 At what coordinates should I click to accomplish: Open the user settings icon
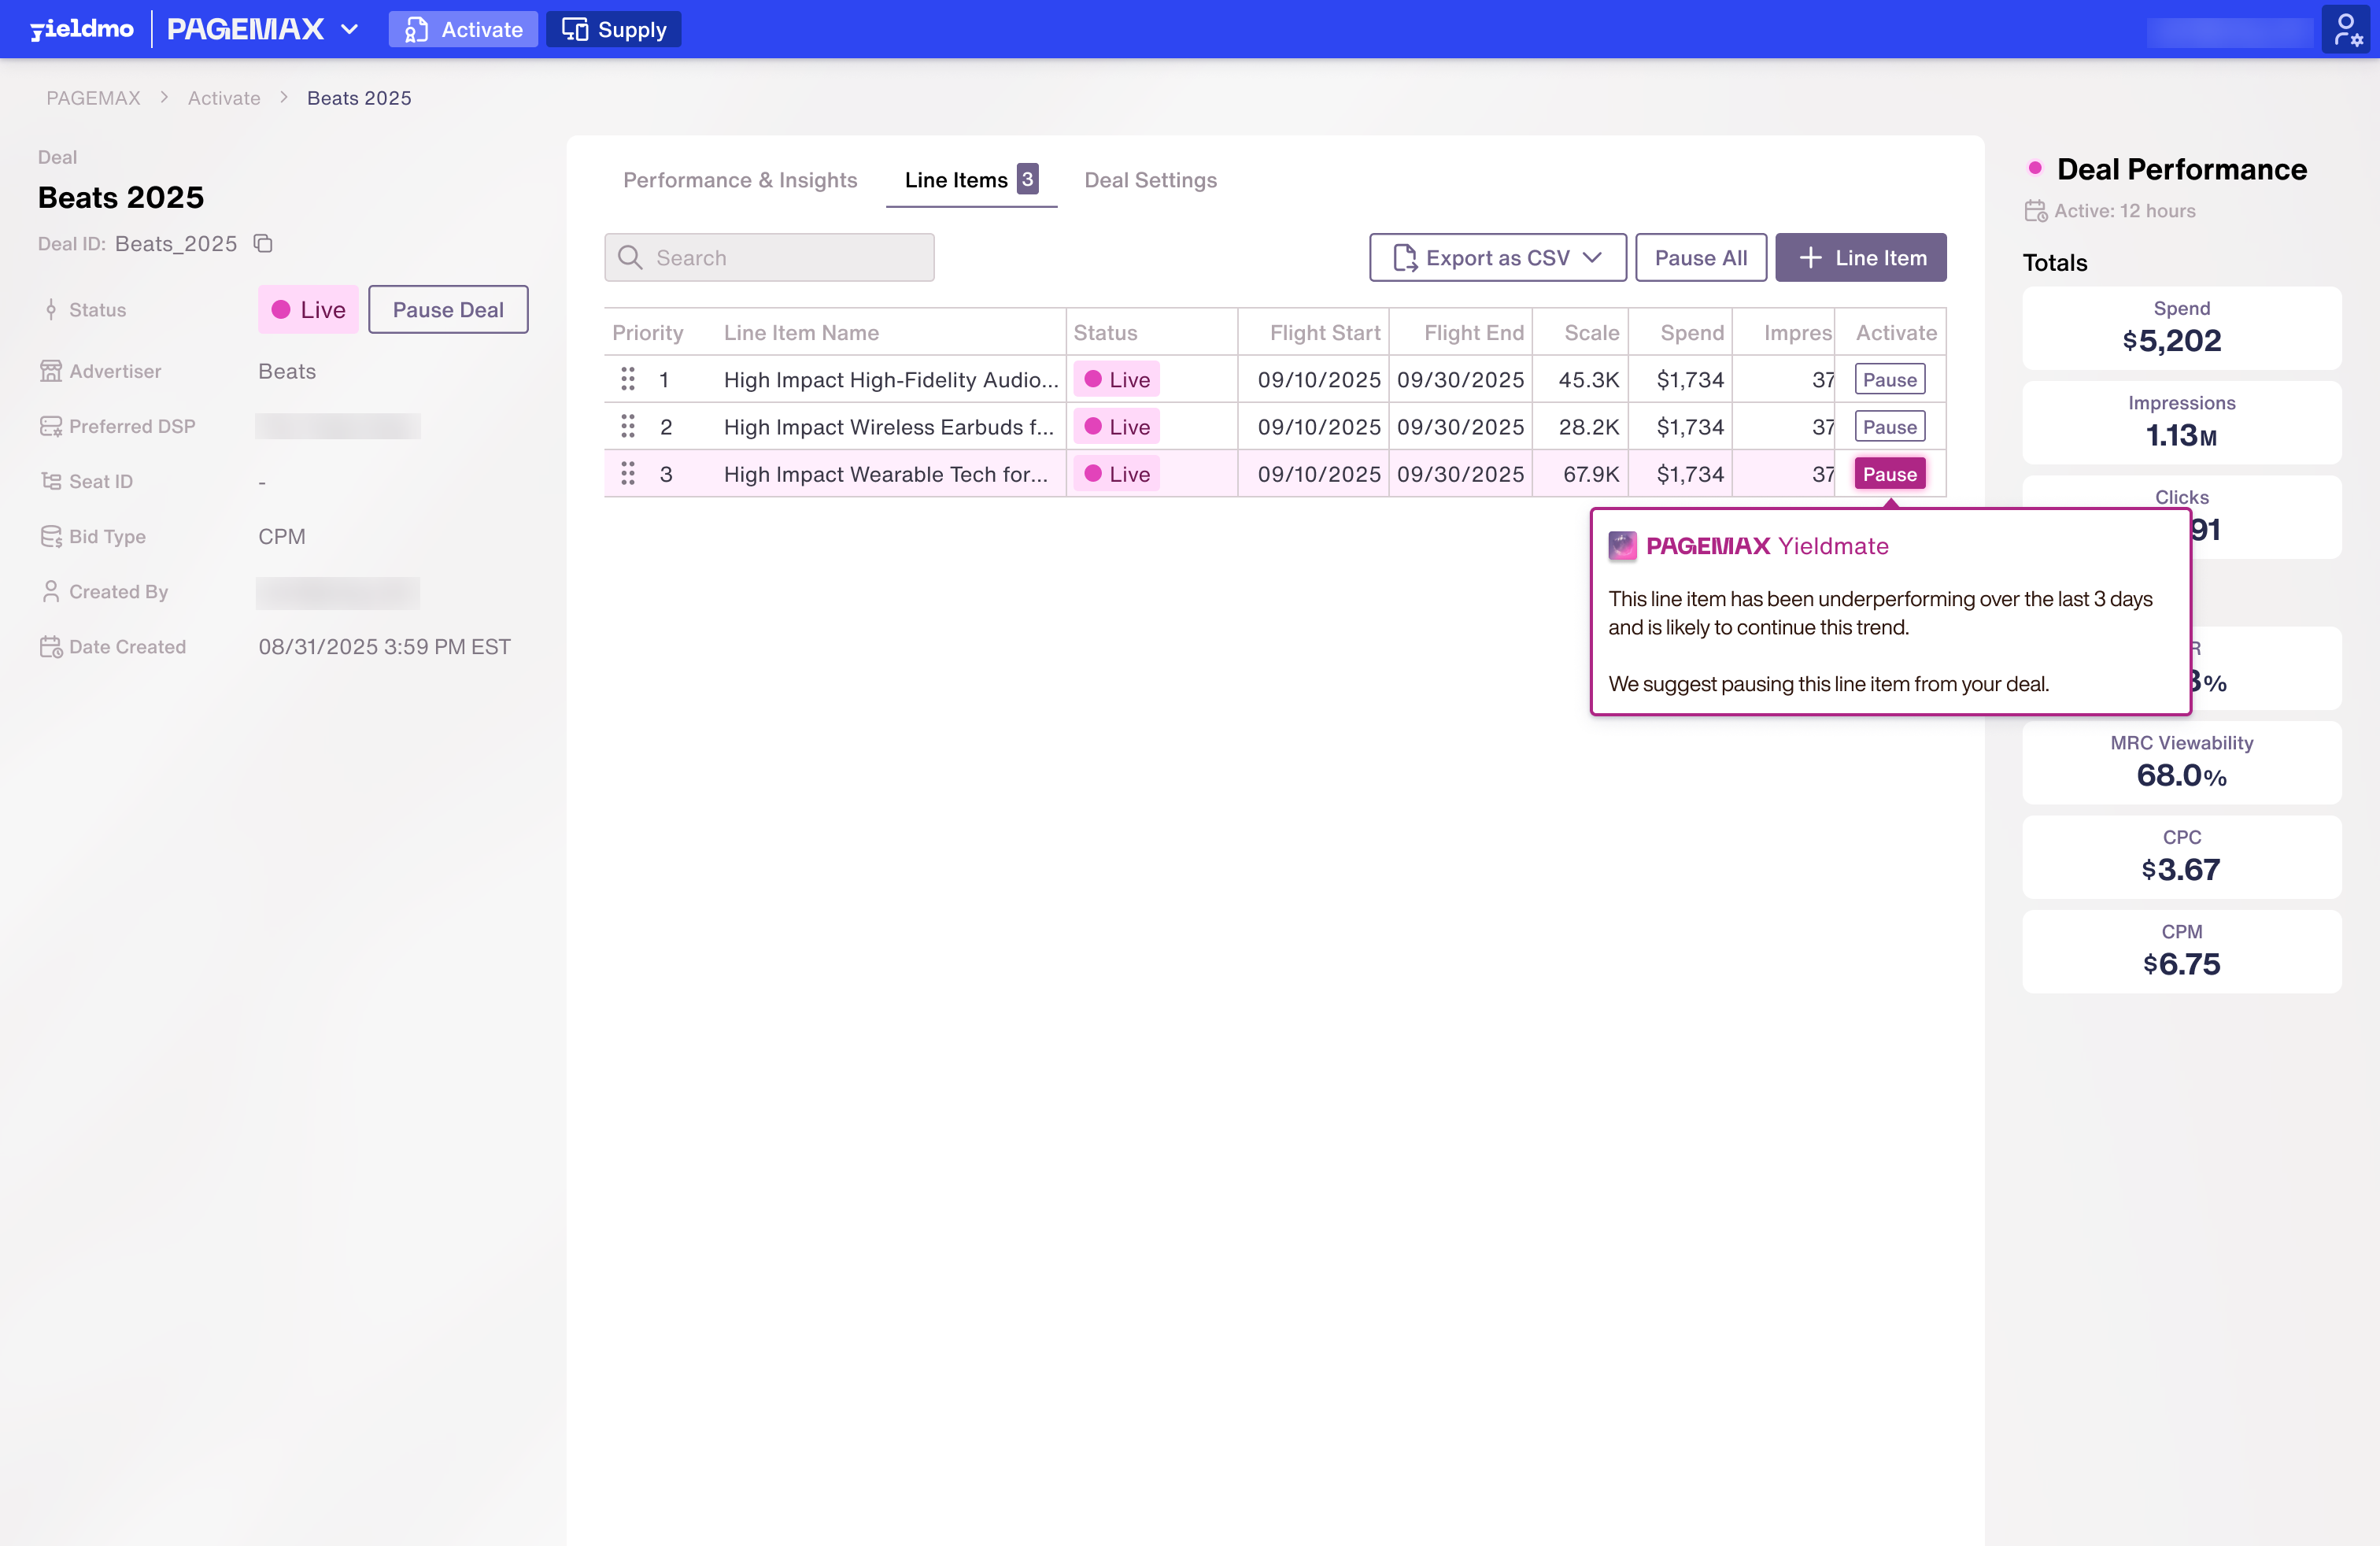[2347, 29]
